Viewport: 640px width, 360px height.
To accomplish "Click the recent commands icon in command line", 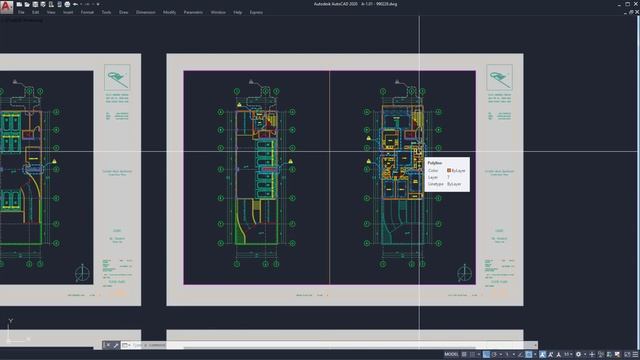I will pos(125,345).
